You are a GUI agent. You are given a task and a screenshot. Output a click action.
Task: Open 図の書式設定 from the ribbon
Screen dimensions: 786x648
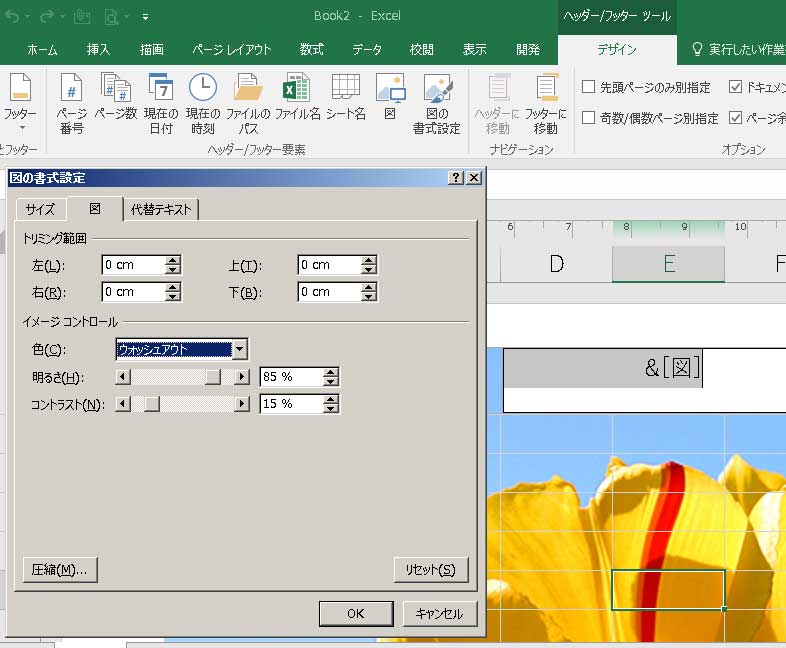(437, 103)
